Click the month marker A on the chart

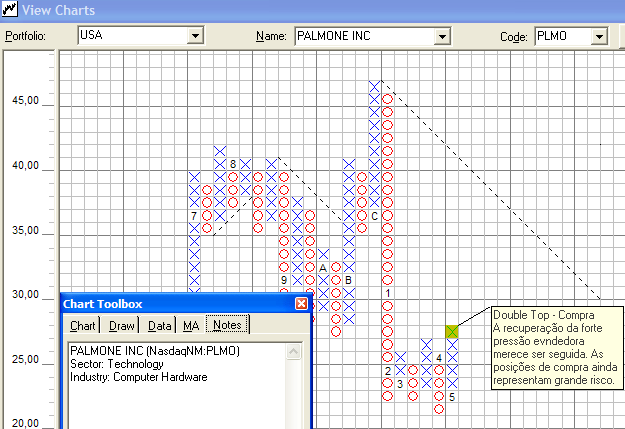323,268
